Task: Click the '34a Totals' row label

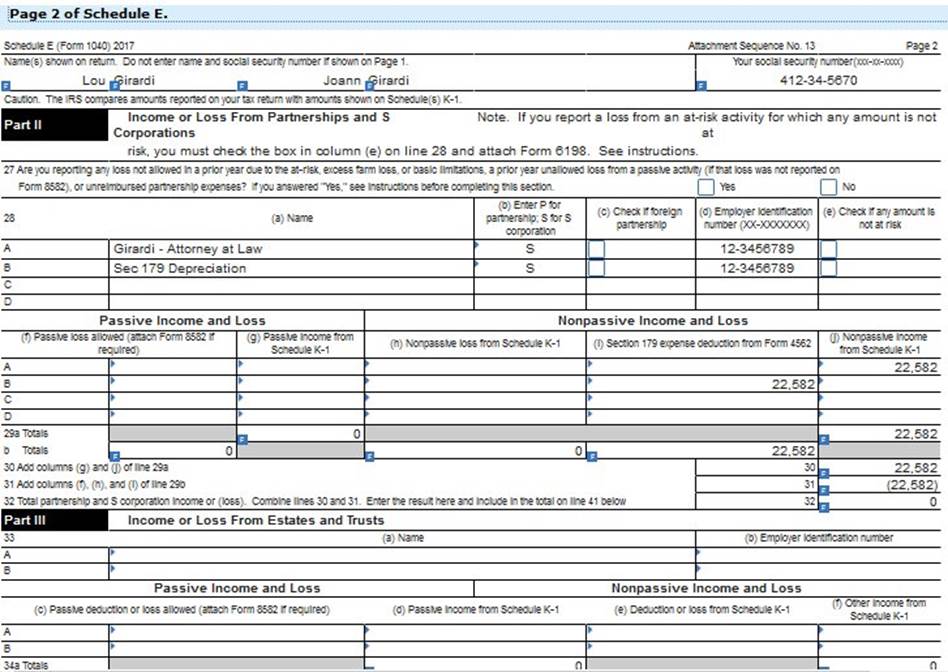Action: click(26, 665)
